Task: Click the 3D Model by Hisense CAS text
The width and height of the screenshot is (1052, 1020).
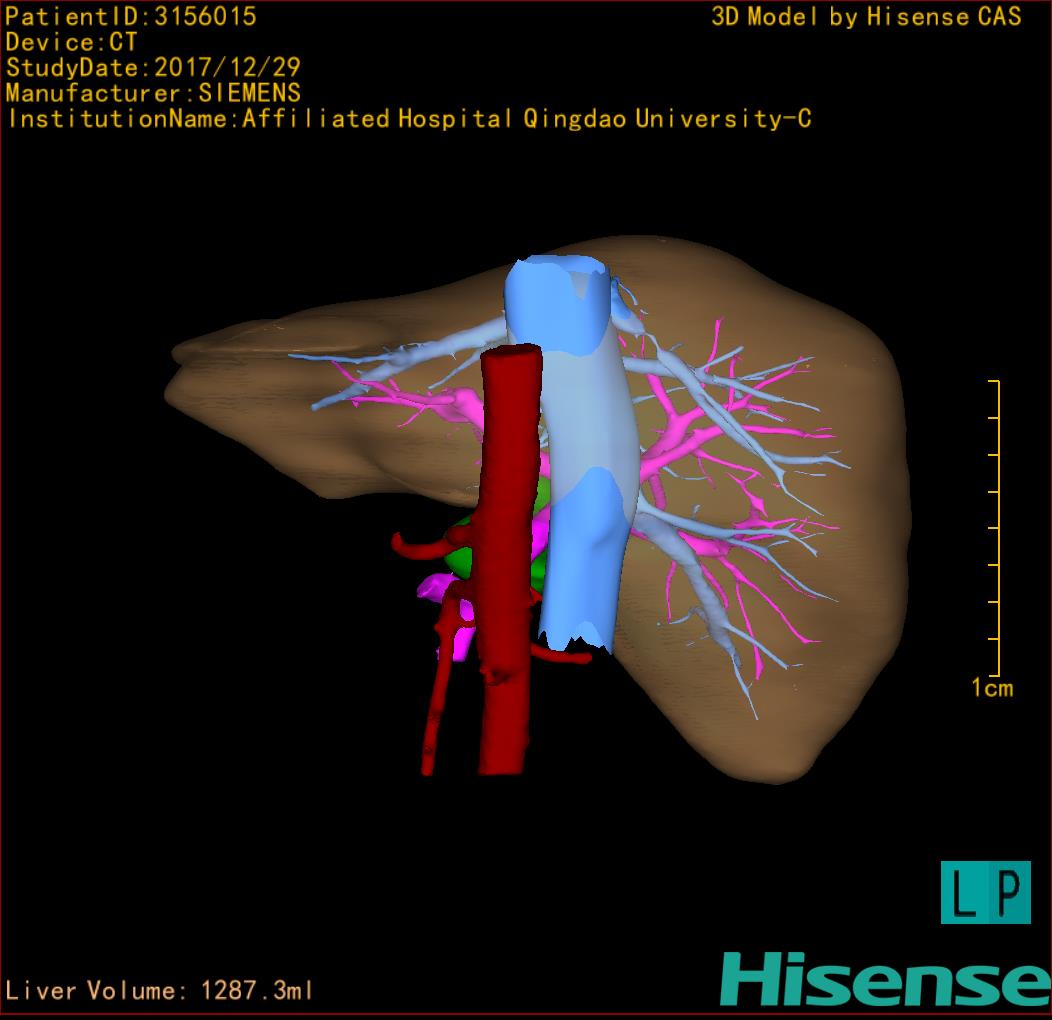Action: (866, 16)
